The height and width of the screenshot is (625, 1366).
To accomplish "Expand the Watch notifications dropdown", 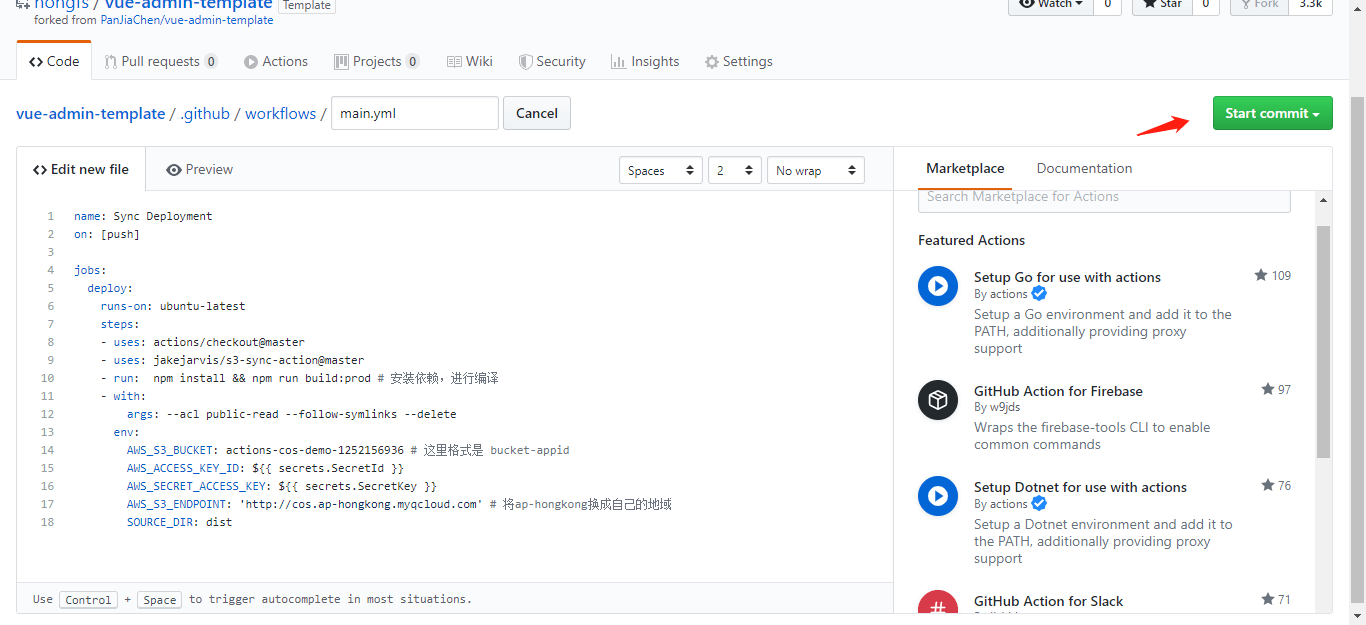I will pyautogui.click(x=1050, y=6).
